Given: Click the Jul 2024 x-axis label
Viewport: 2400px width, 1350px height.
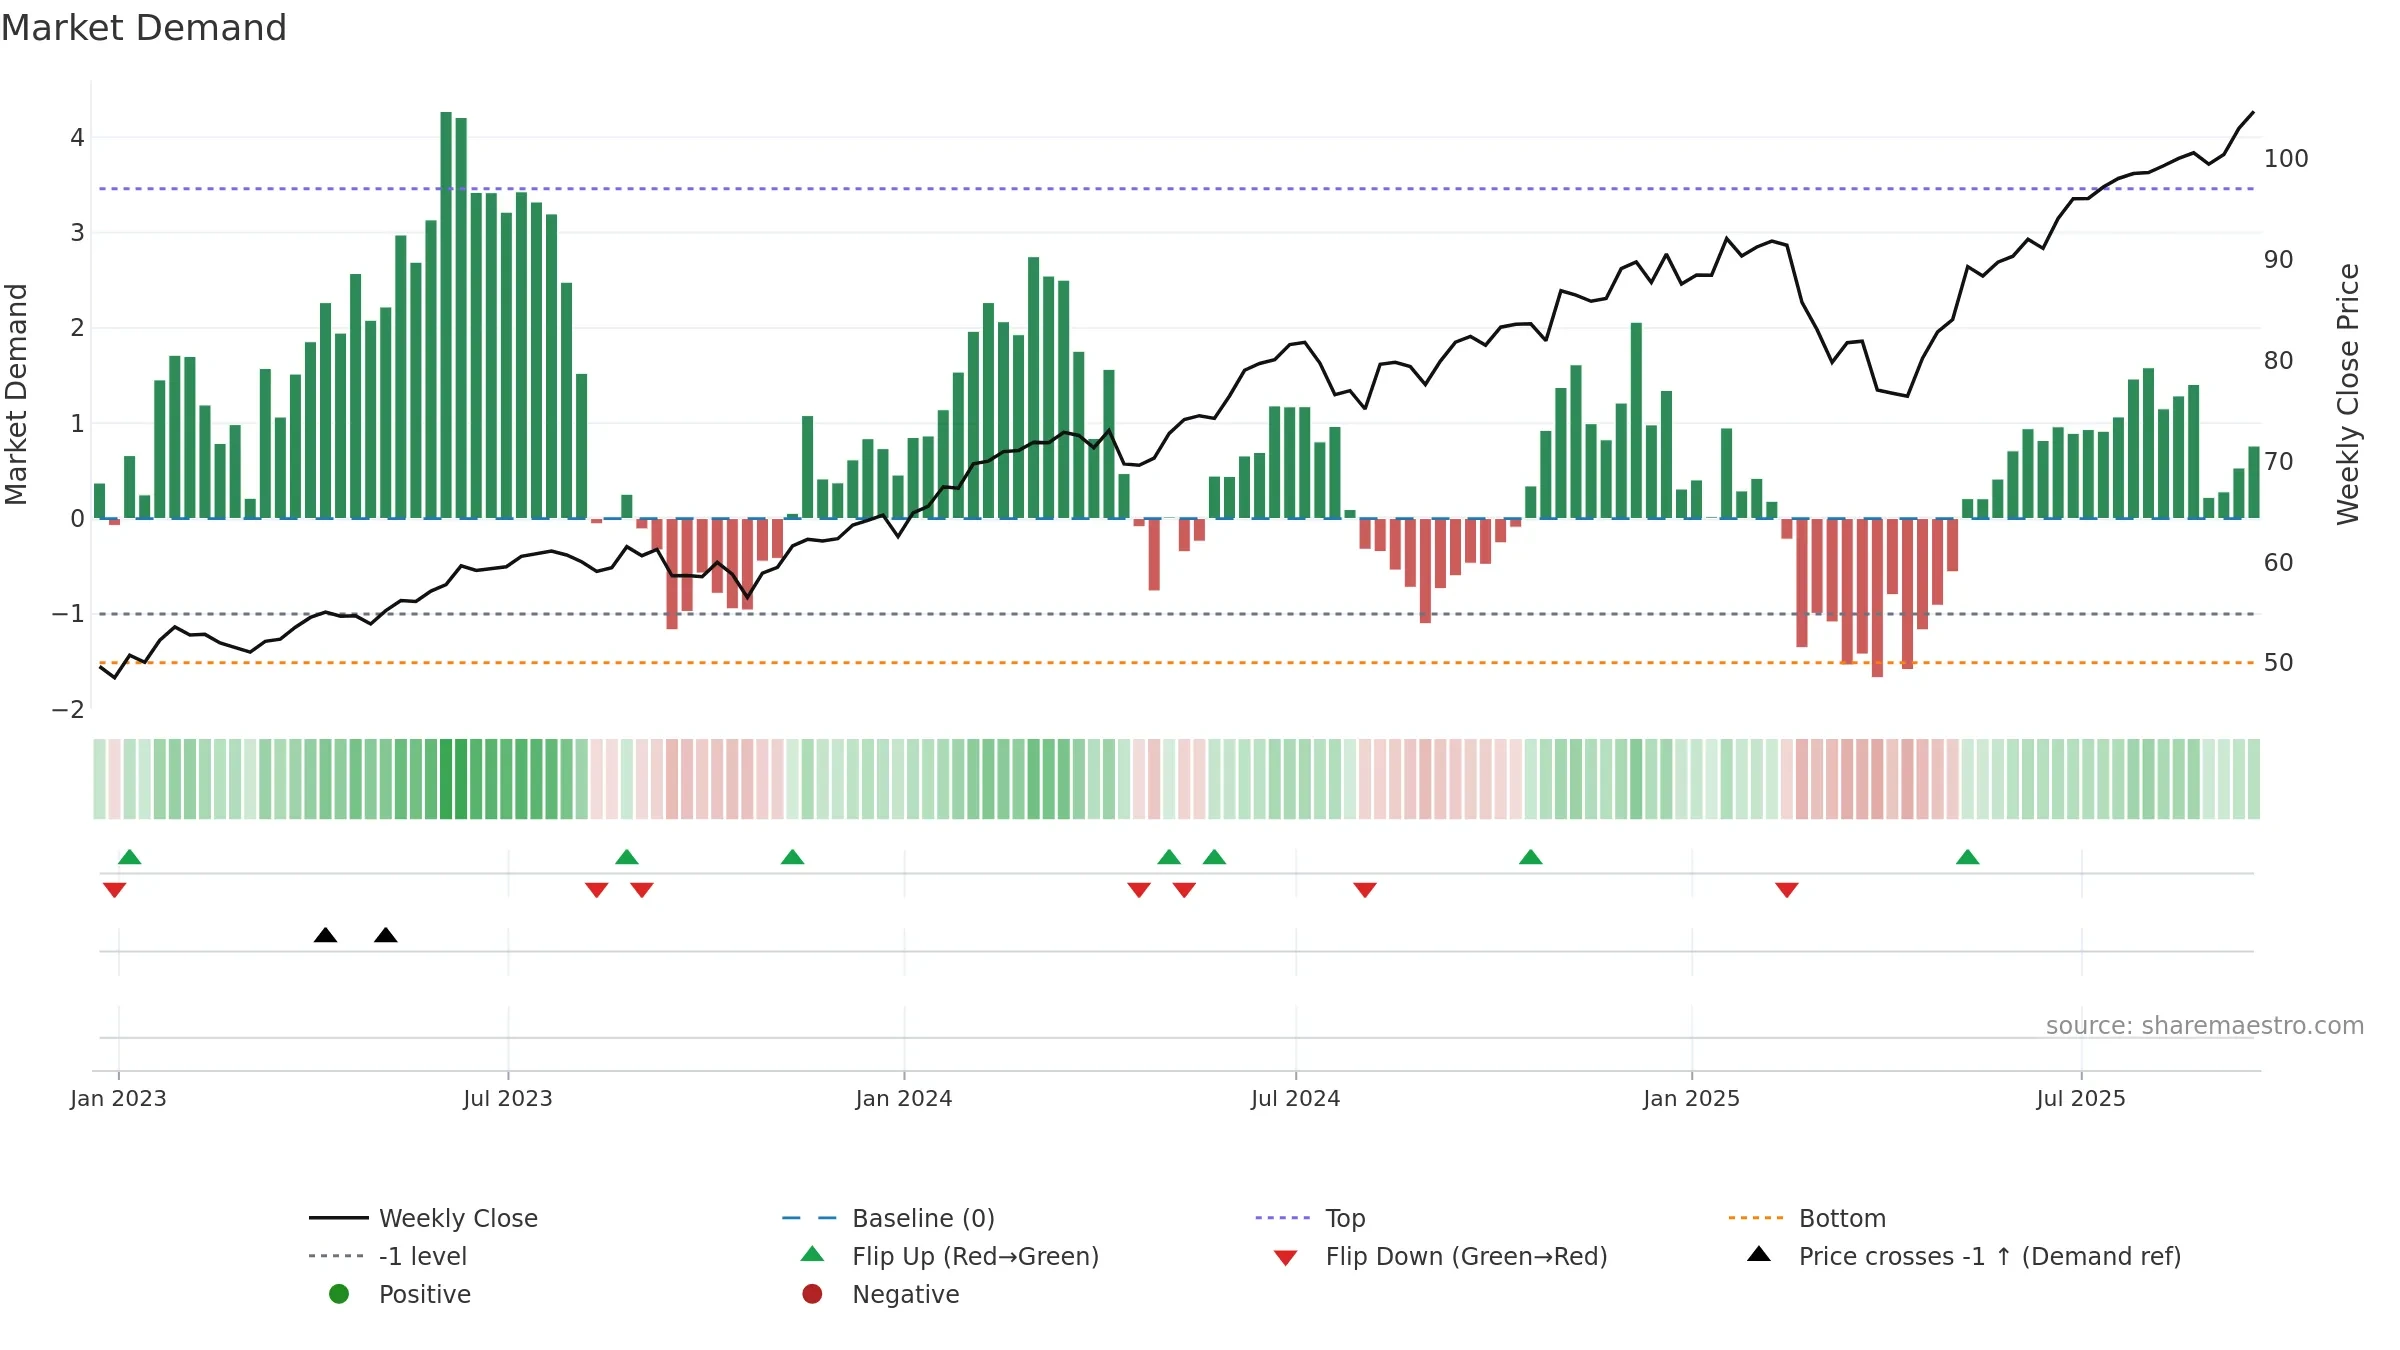Looking at the screenshot, I should (1296, 1098).
